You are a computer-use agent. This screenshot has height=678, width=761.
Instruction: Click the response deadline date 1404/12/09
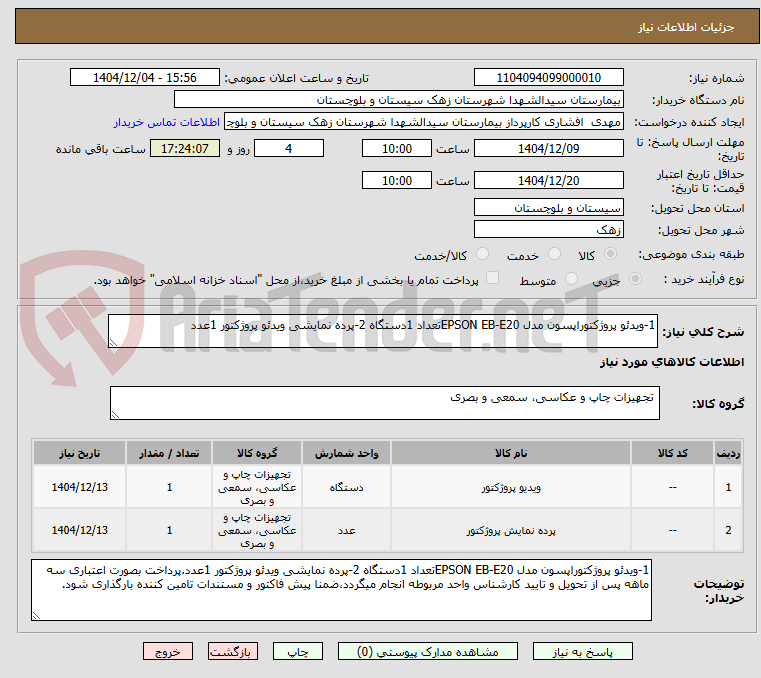(549, 149)
